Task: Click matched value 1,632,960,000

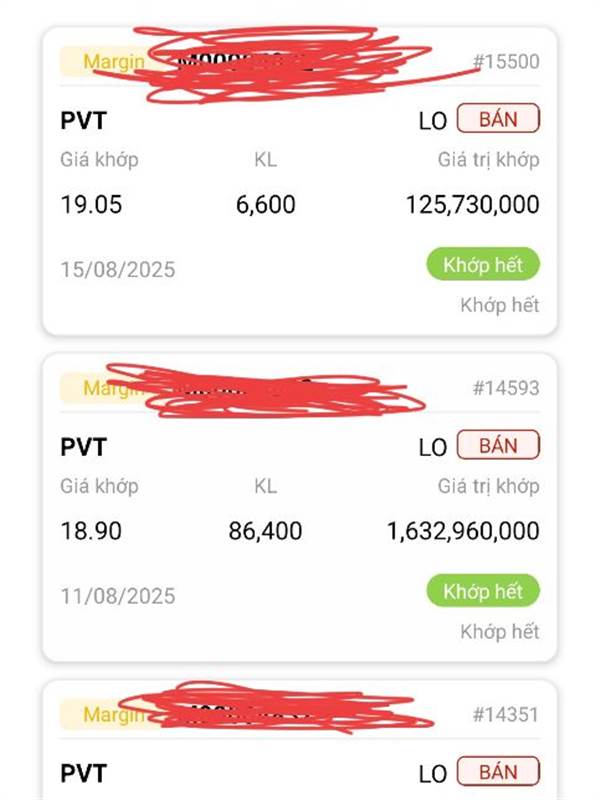Action: tap(463, 531)
